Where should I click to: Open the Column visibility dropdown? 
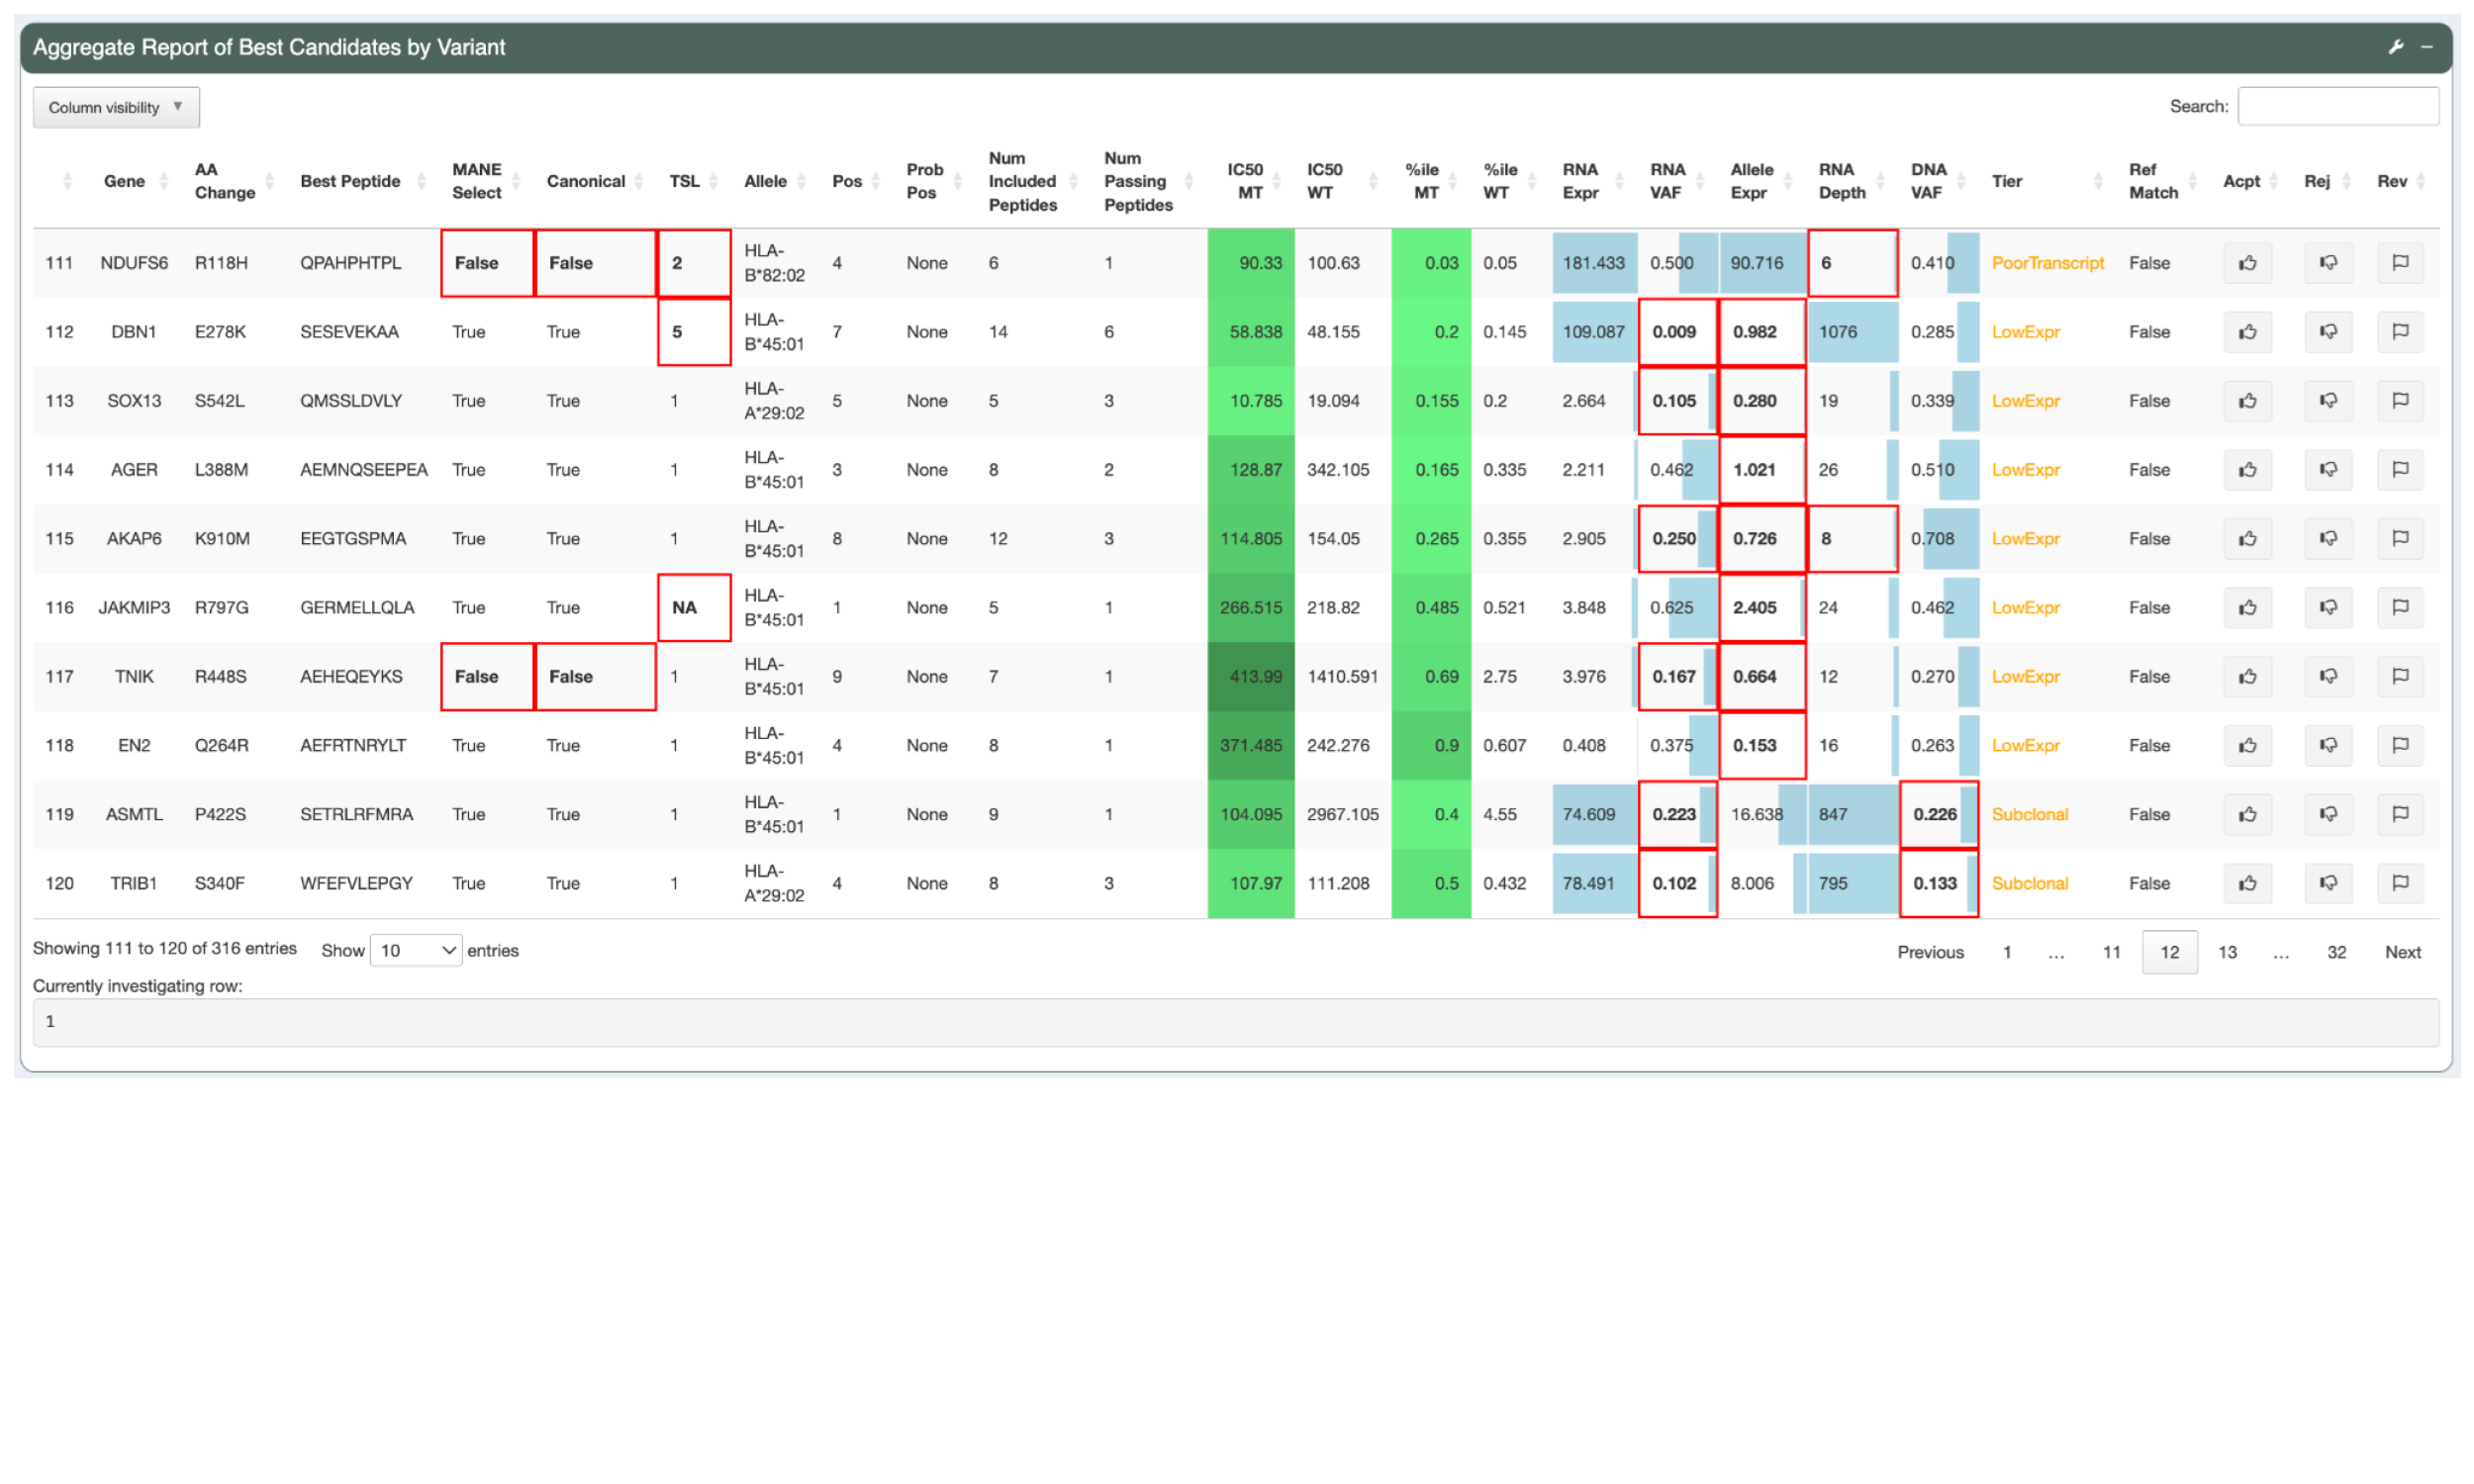(x=116, y=108)
